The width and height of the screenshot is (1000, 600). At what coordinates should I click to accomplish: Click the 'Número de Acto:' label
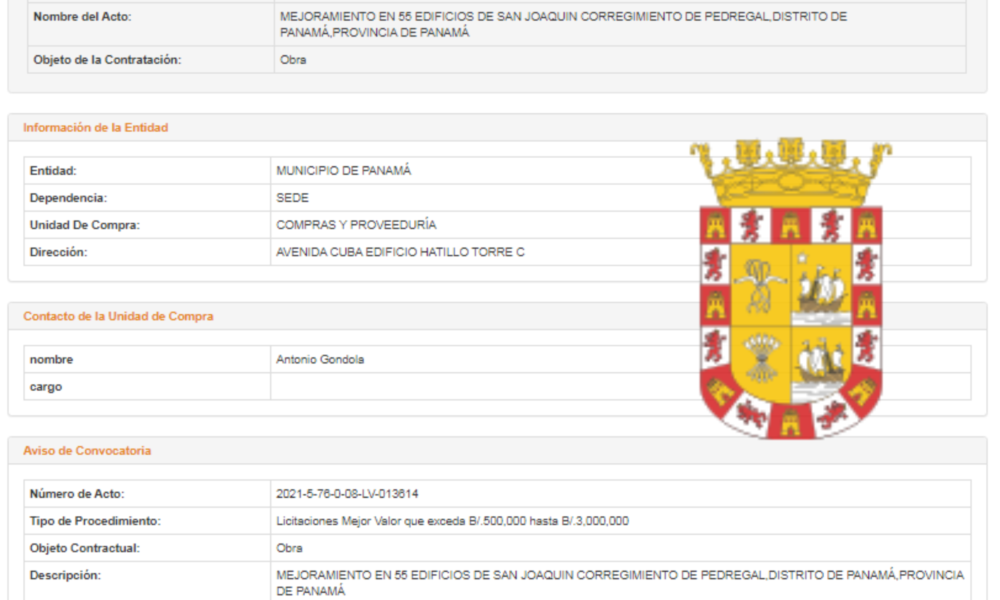click(77, 494)
